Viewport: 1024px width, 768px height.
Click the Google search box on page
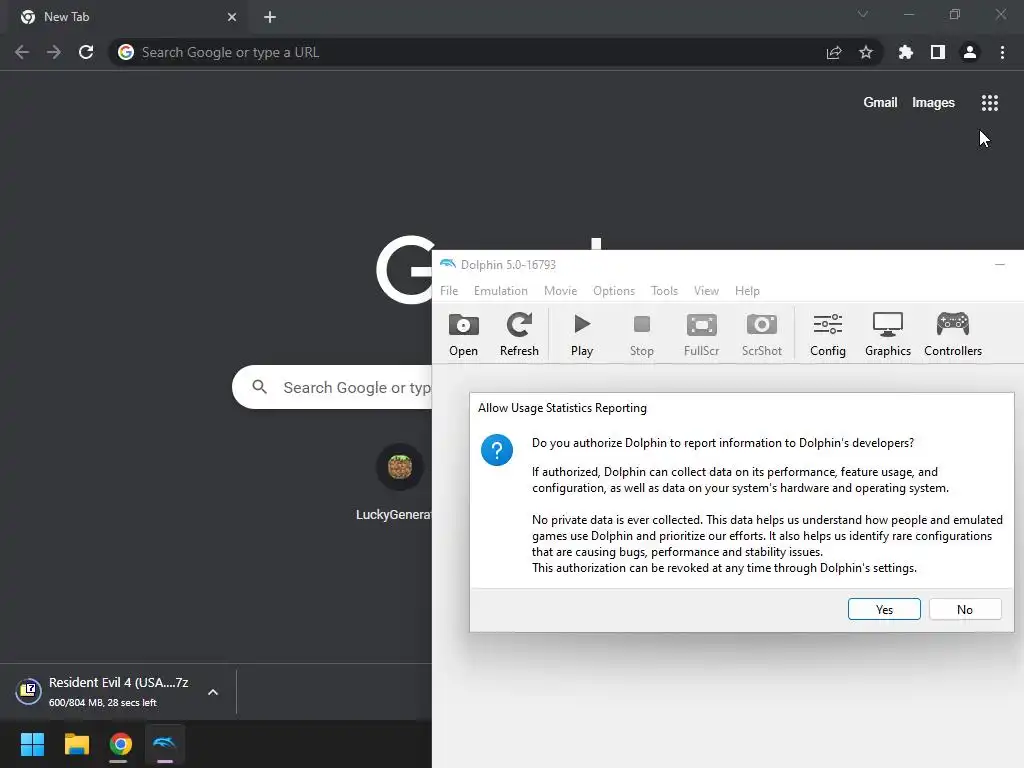coord(332,387)
